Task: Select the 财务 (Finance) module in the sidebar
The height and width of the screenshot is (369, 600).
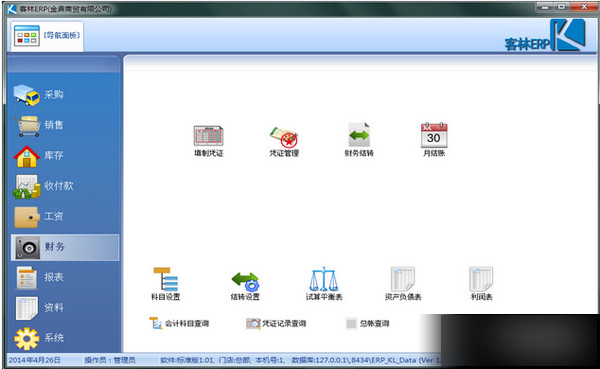Action: pos(65,247)
